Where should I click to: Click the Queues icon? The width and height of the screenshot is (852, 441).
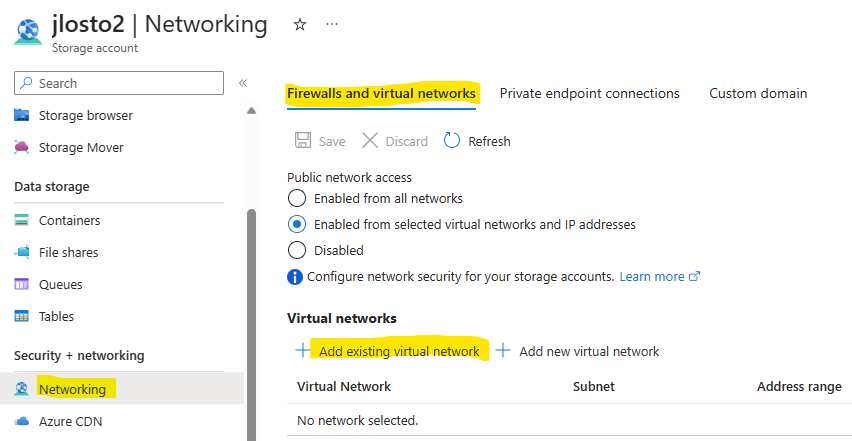pyautogui.click(x=21, y=284)
